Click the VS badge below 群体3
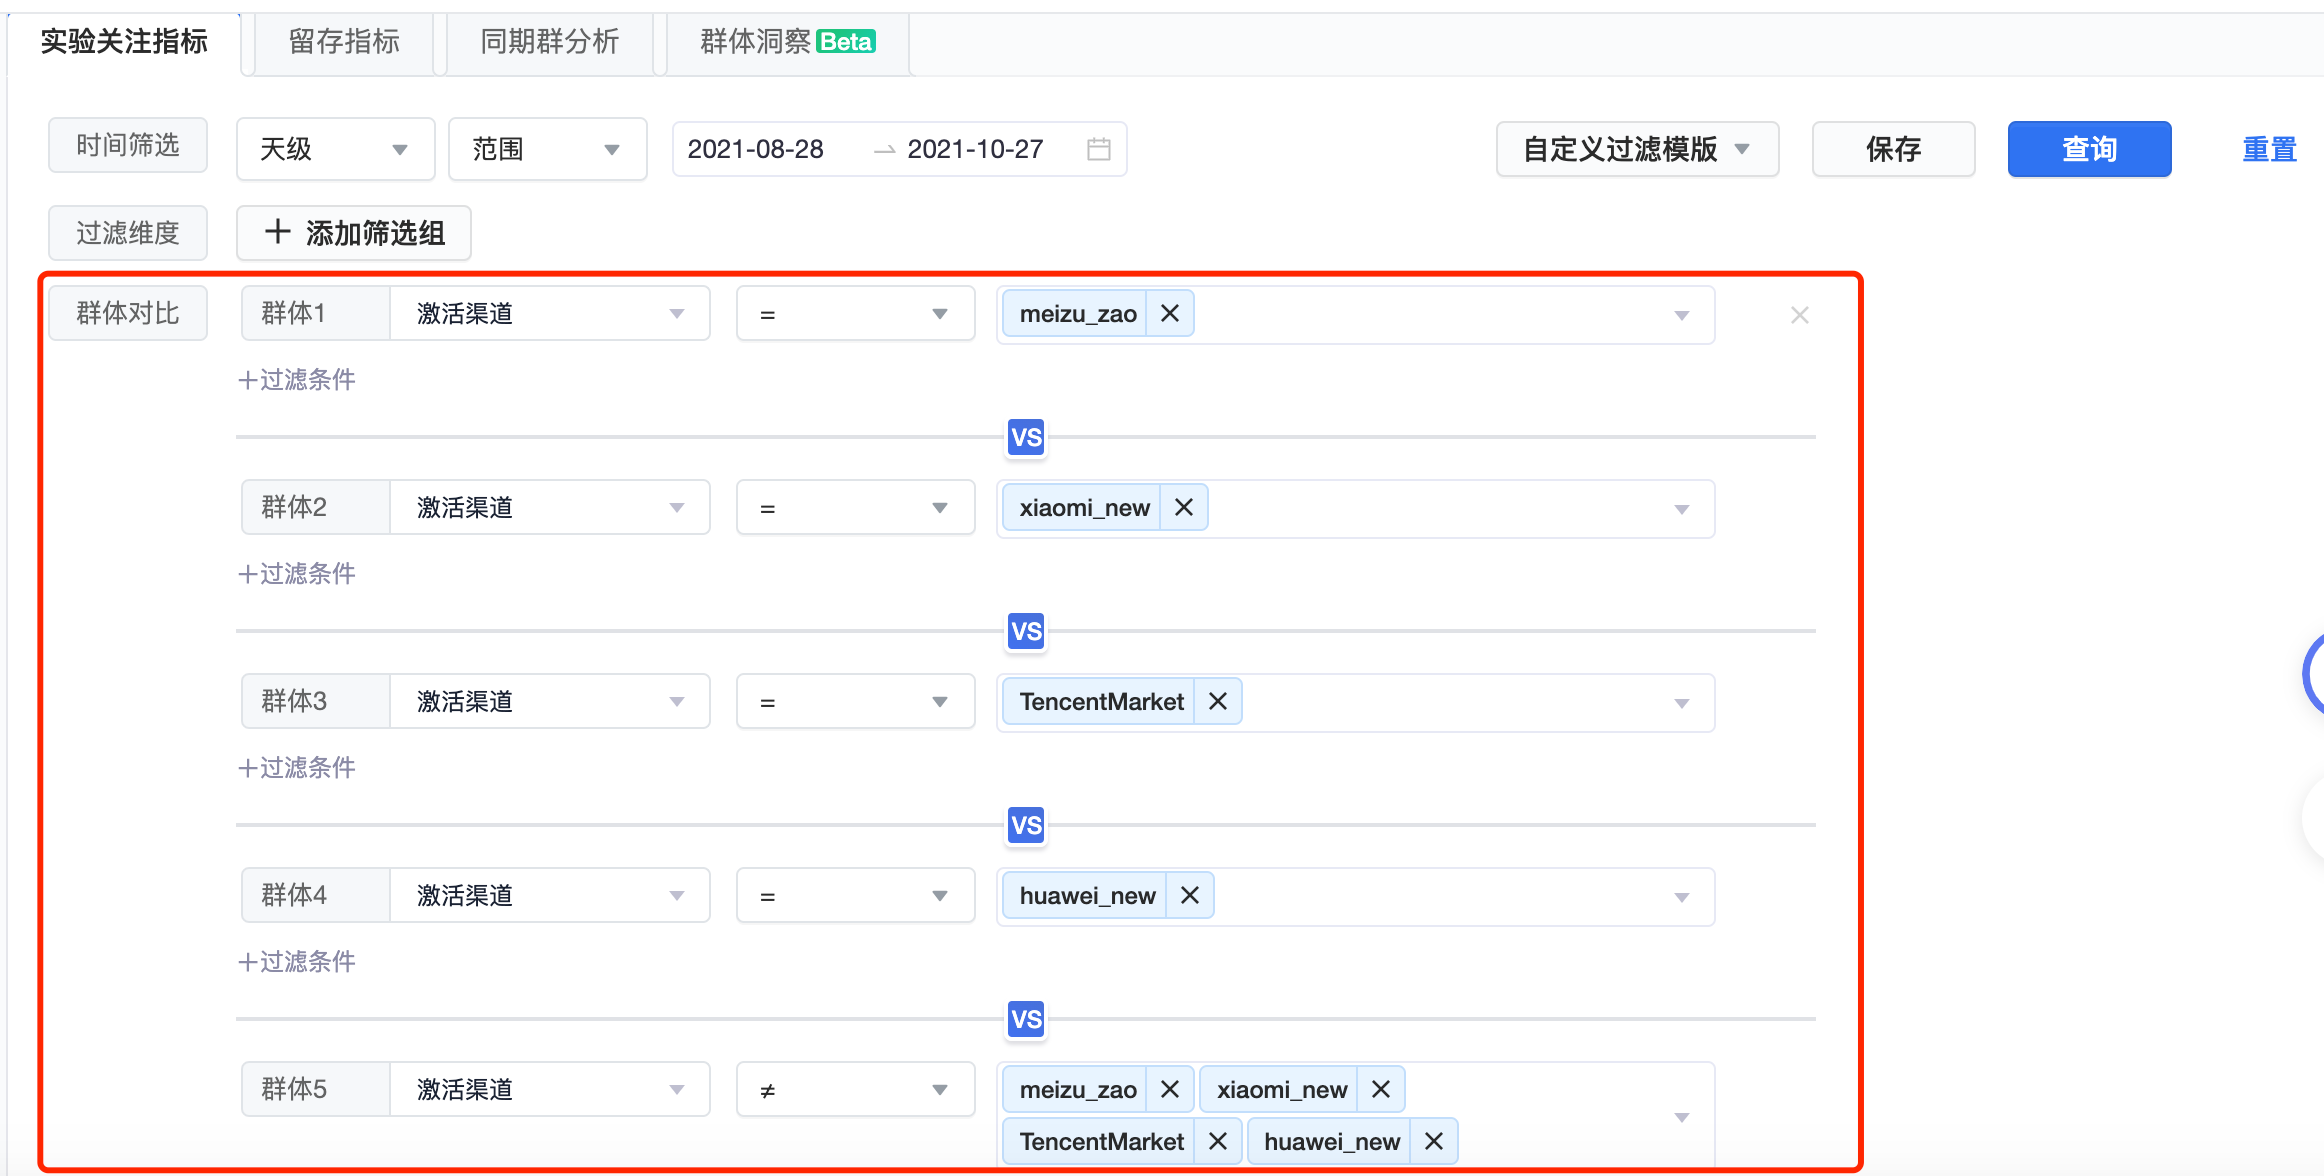 pyautogui.click(x=1027, y=825)
